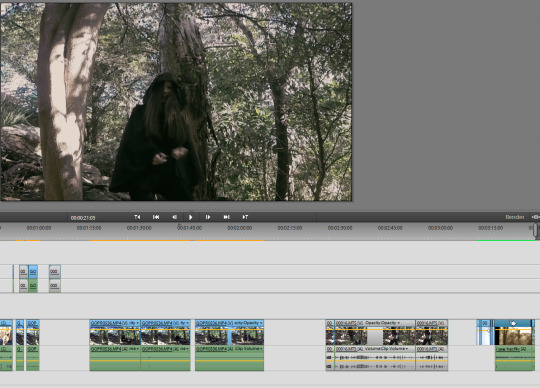The height and width of the screenshot is (388, 540).
Task: Open the 00016.MTS audio Clip Volume dropdown
Action: 406,349
